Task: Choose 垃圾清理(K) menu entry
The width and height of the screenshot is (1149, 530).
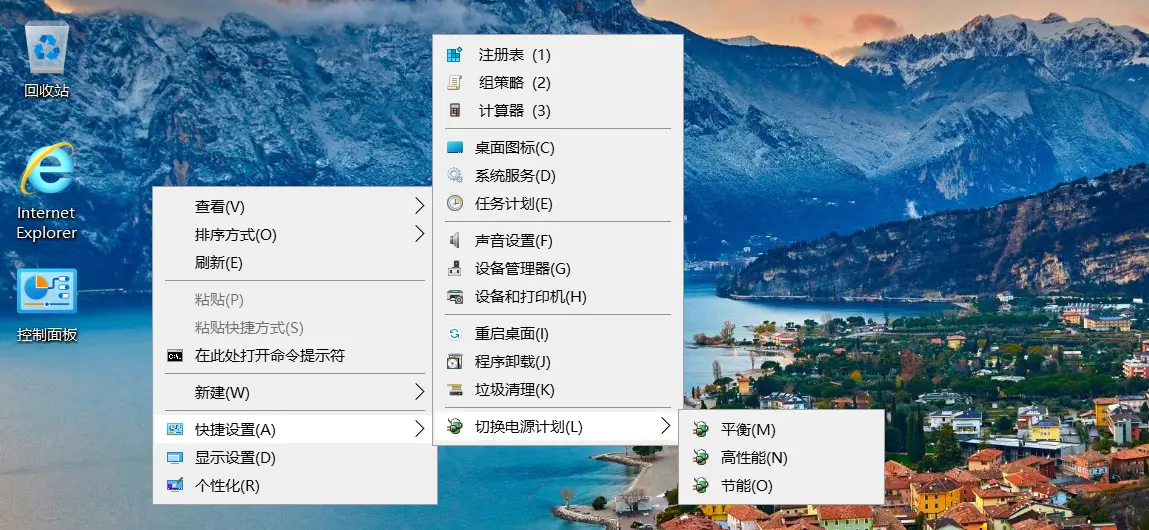Action: [x=558, y=390]
